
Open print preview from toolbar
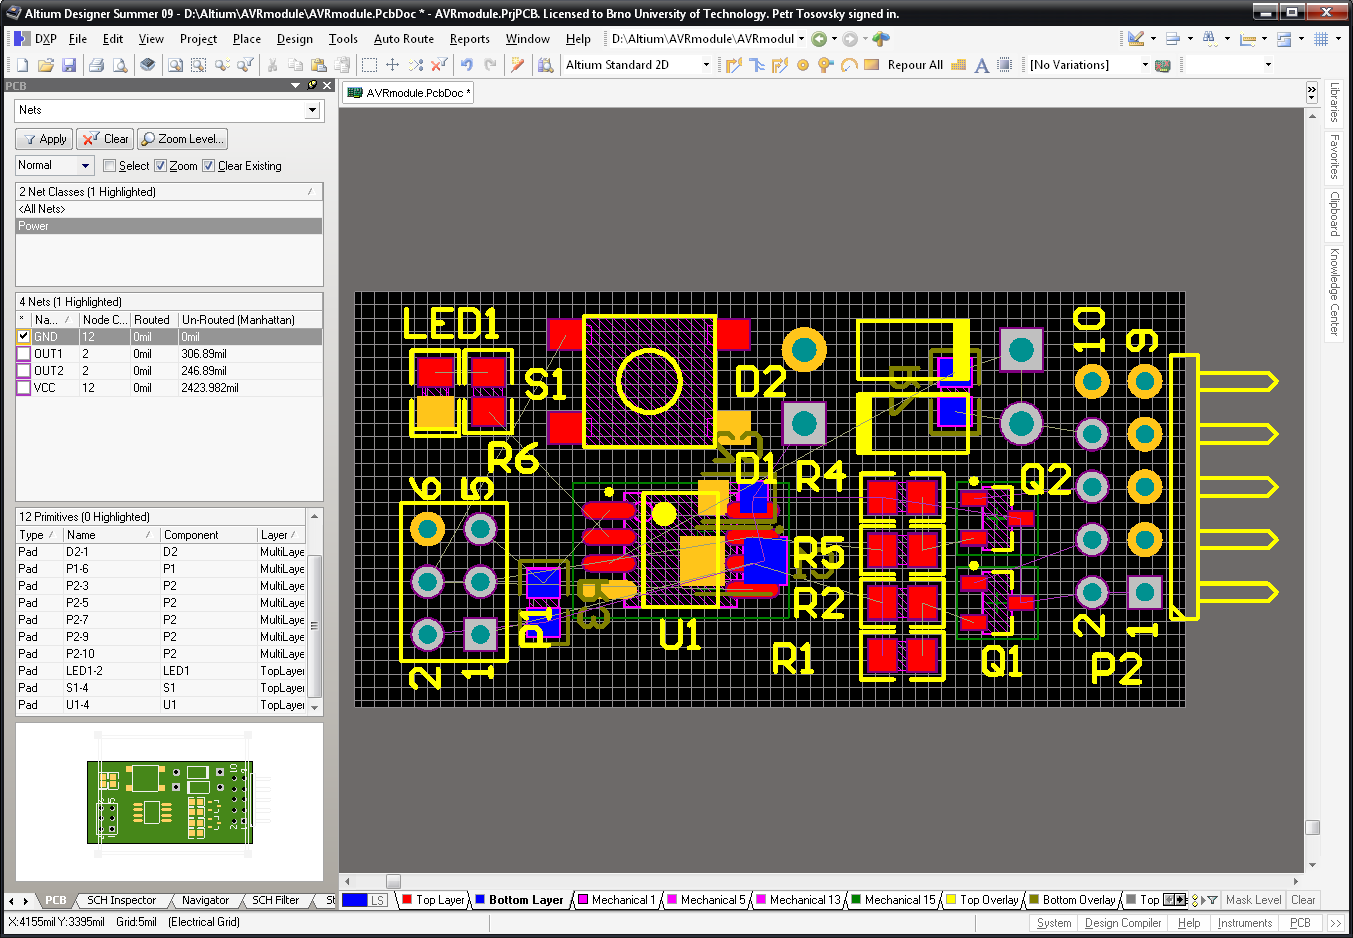[x=120, y=65]
